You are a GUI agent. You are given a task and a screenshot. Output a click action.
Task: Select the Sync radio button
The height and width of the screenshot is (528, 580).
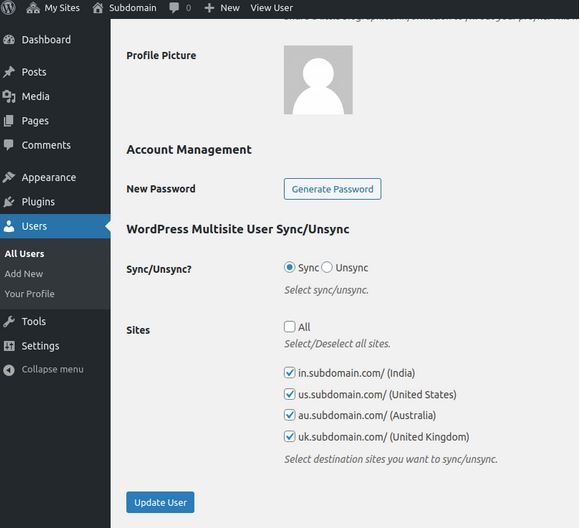[290, 267]
